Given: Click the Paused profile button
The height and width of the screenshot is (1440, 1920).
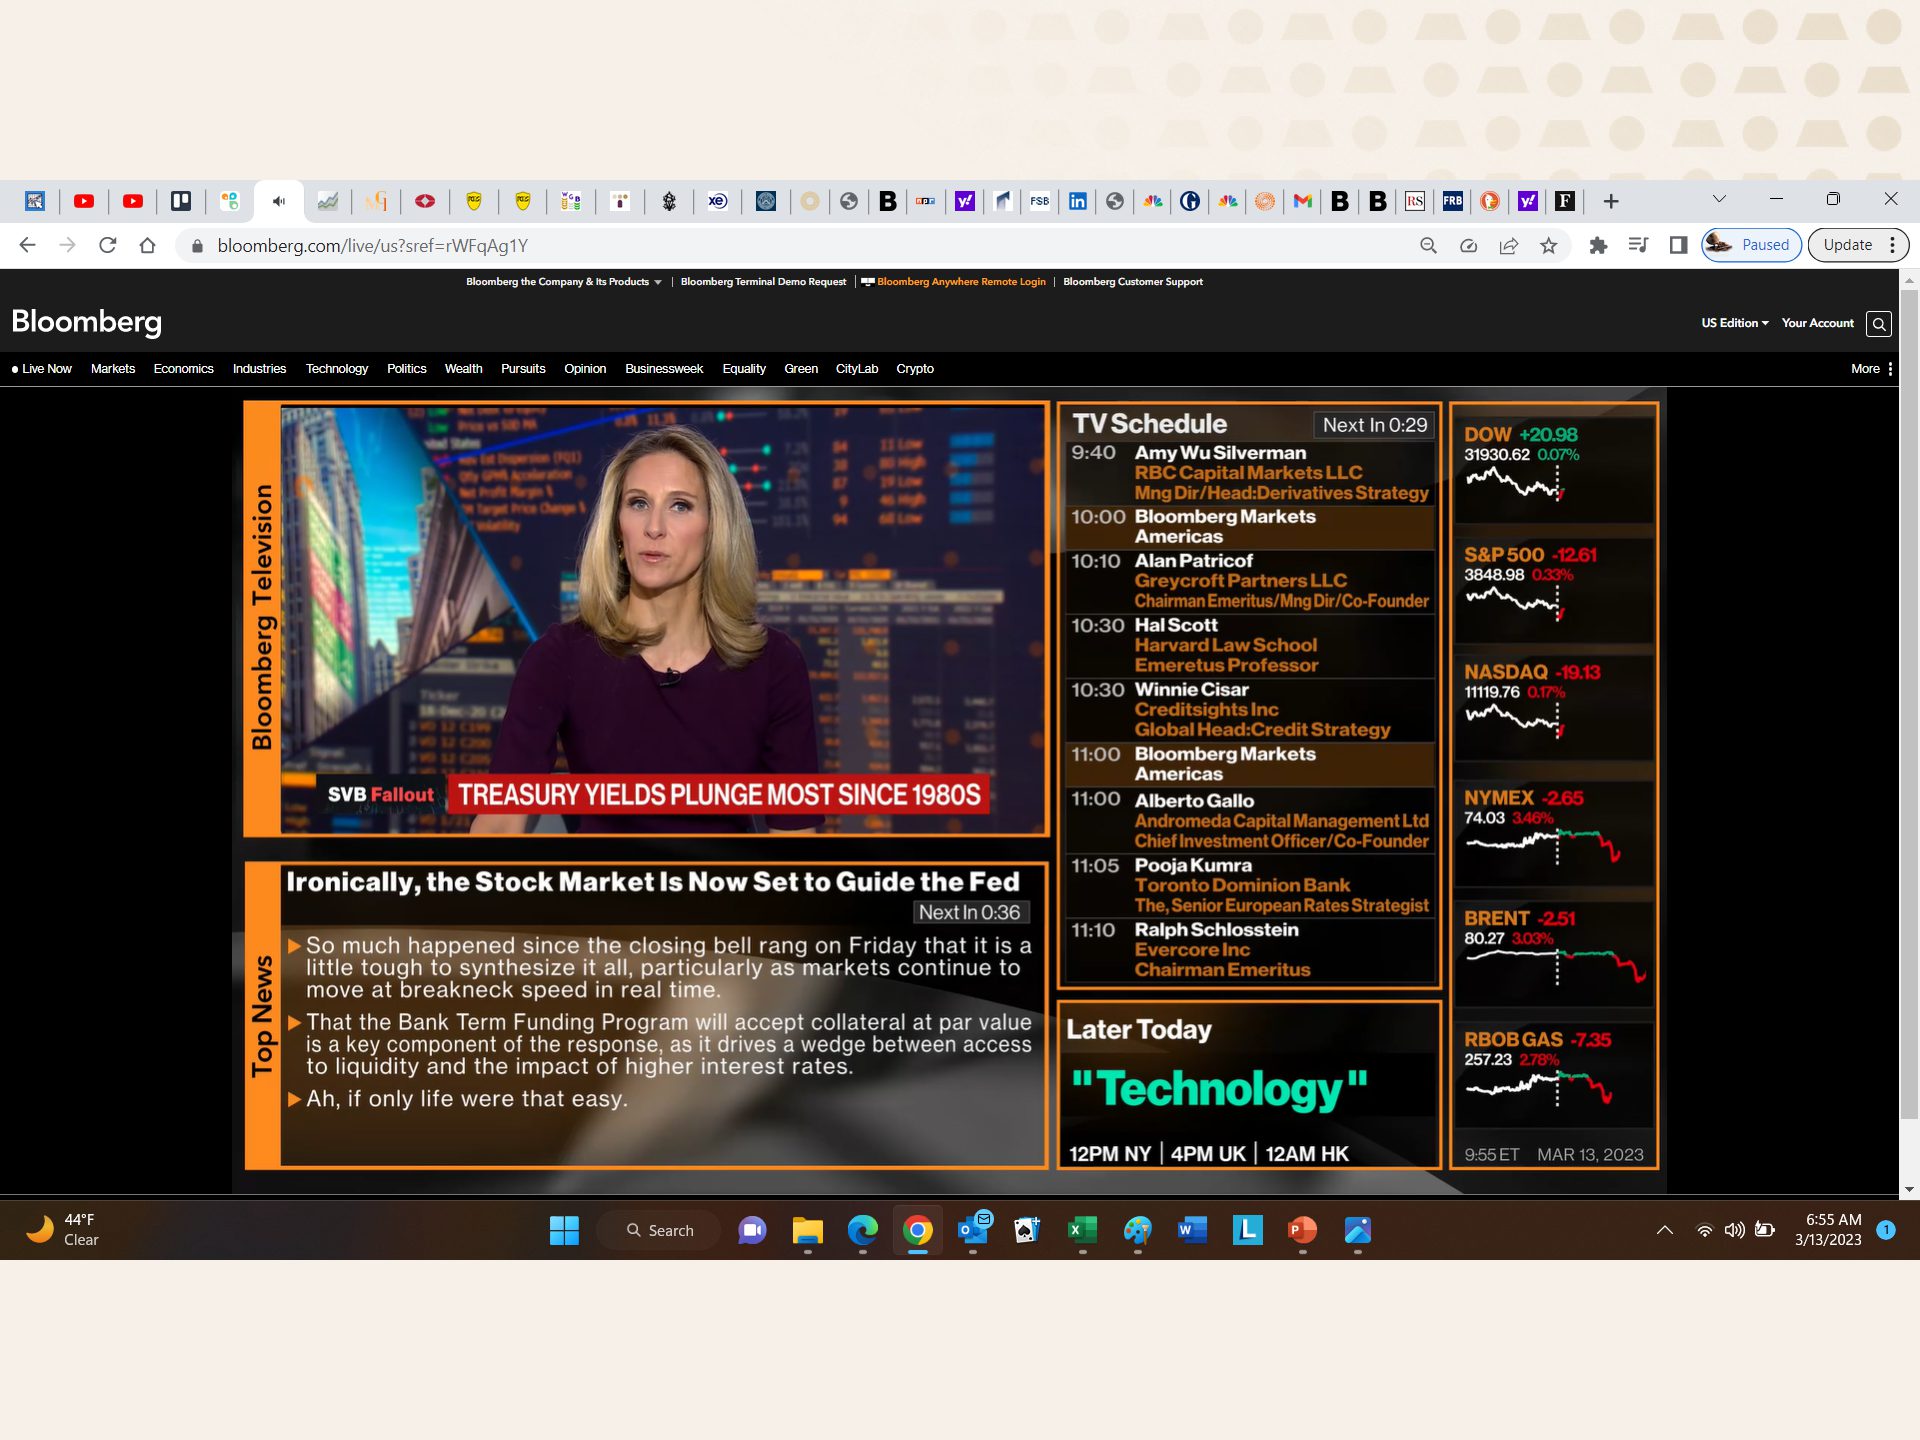Looking at the screenshot, I should 1751,245.
